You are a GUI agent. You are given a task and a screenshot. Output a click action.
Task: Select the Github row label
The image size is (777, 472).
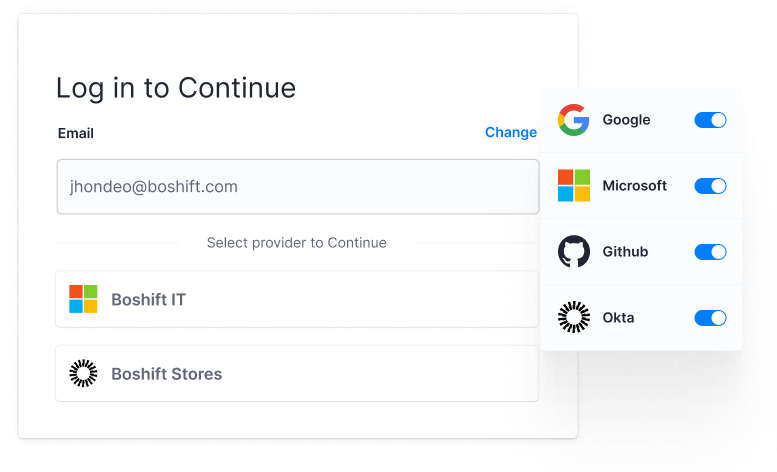point(625,252)
